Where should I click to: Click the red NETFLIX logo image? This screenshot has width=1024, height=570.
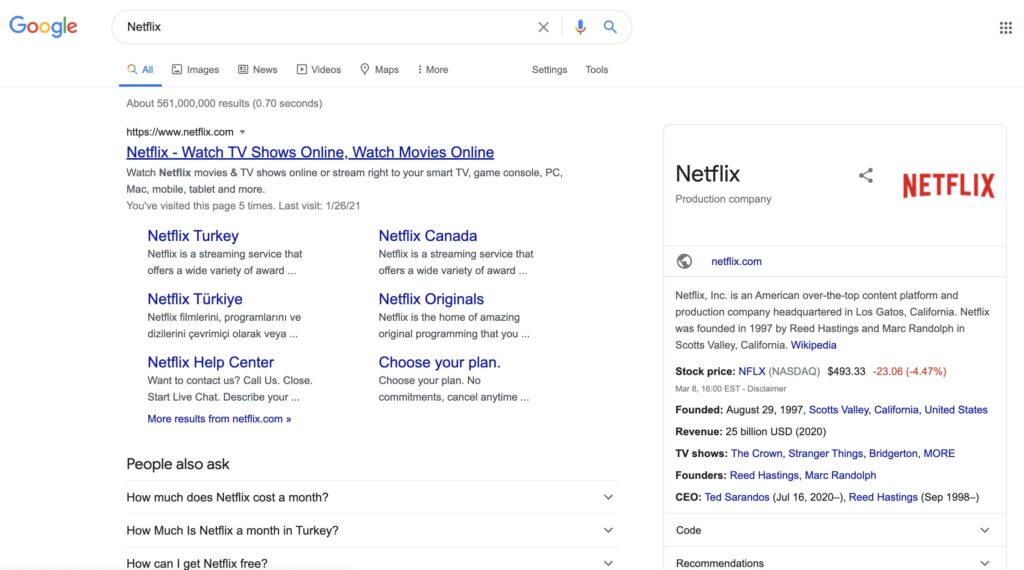click(x=948, y=185)
